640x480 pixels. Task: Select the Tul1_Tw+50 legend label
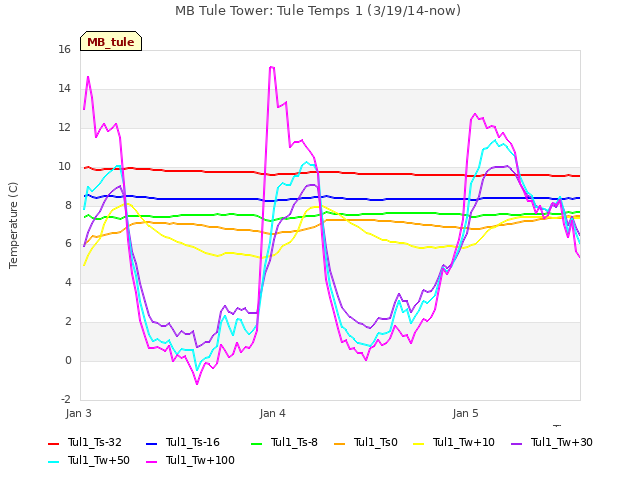click(99, 460)
